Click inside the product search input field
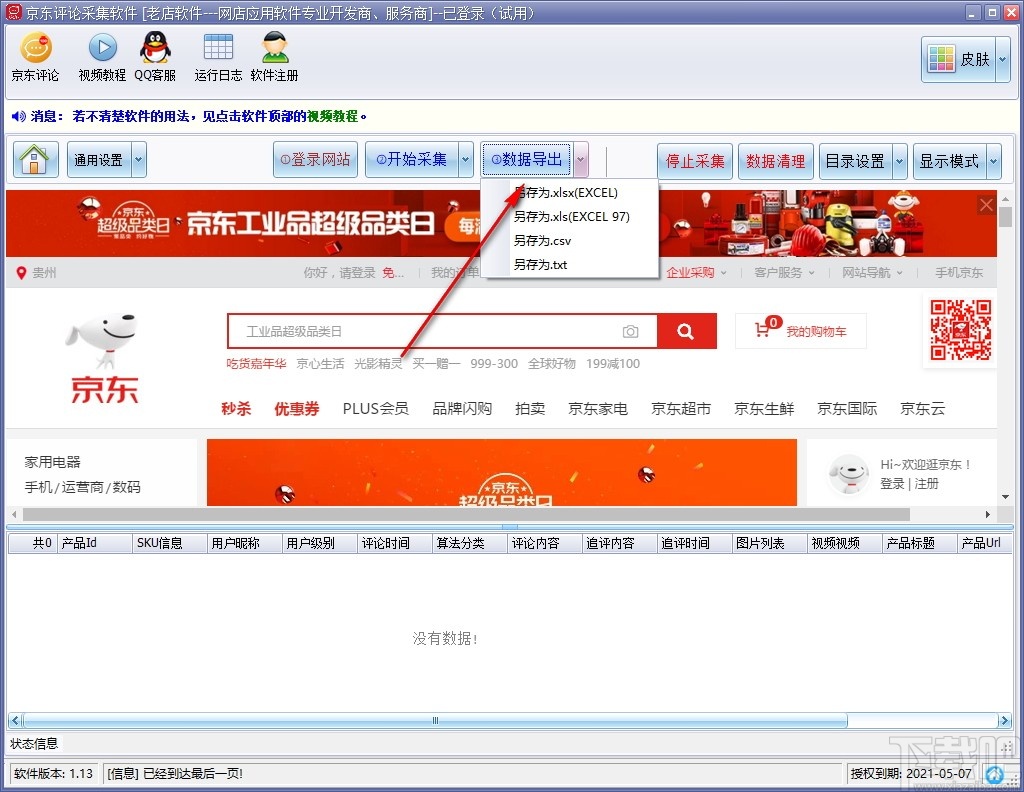This screenshot has width=1024, height=792. click(400, 330)
